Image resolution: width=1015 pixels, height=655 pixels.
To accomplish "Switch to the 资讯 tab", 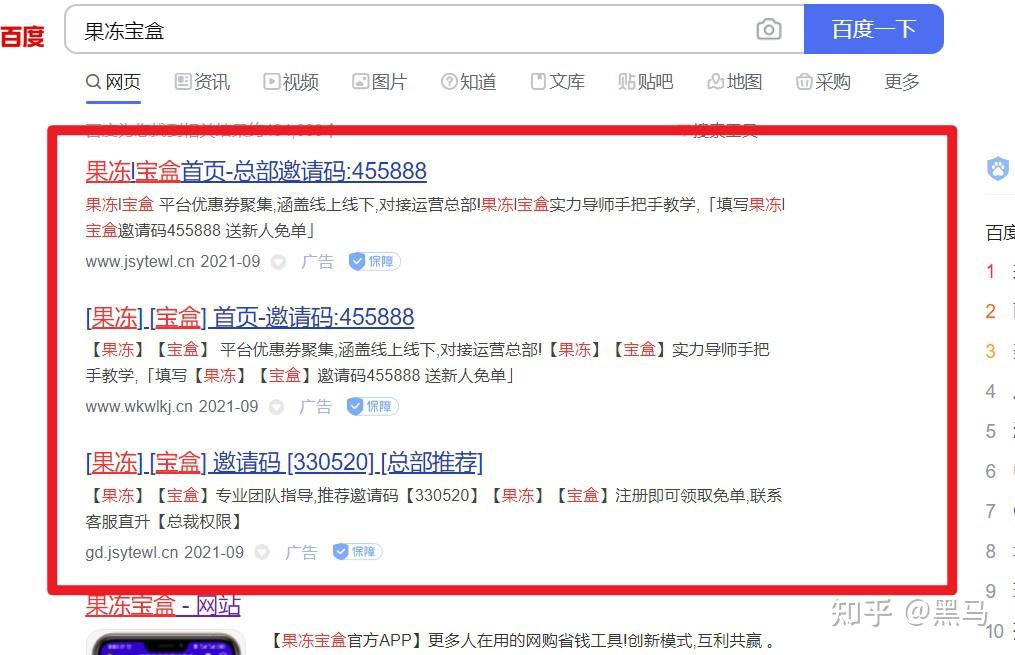I will [x=203, y=82].
